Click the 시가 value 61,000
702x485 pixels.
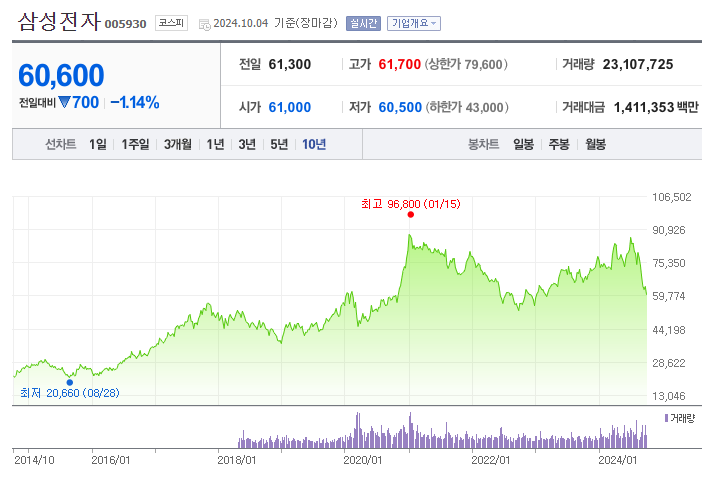pyautogui.click(x=290, y=107)
